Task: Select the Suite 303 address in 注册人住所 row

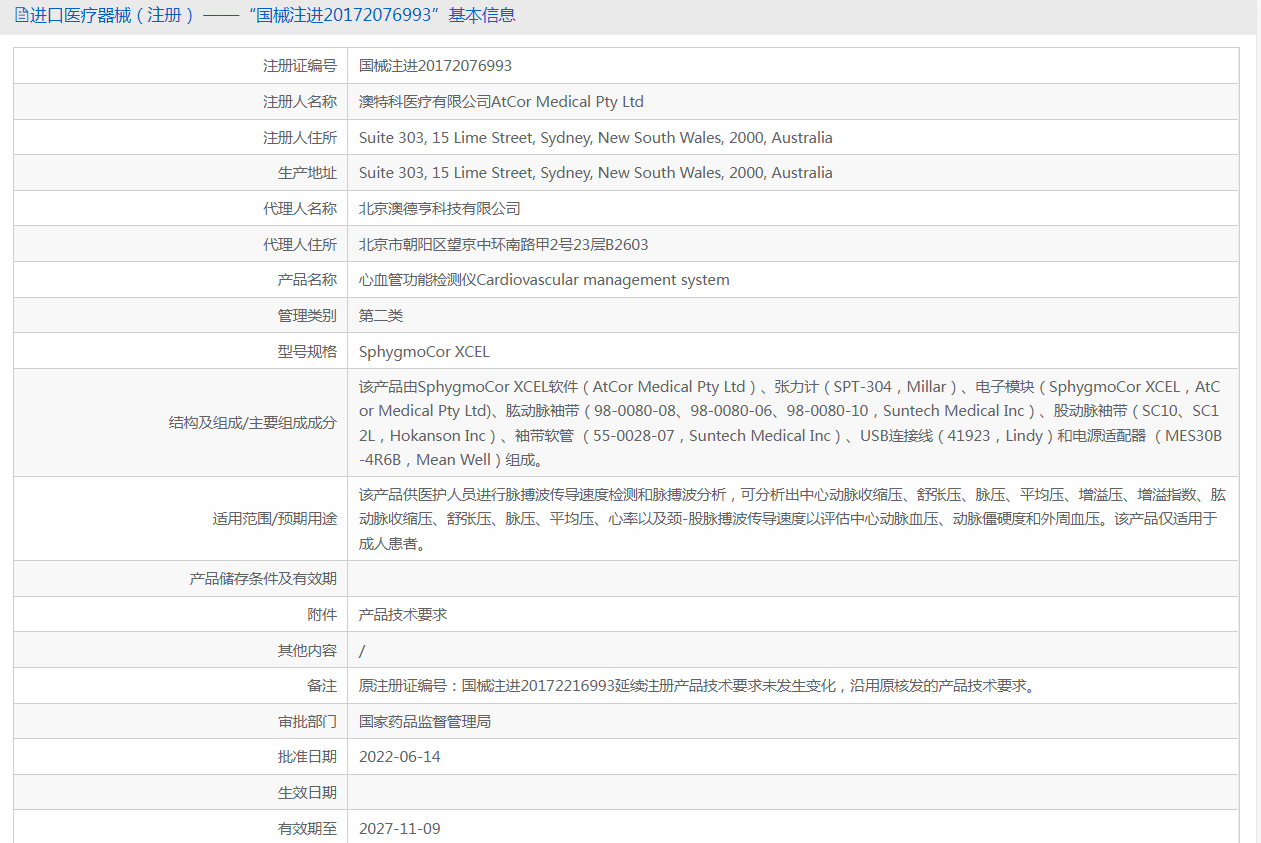Action: tap(596, 138)
